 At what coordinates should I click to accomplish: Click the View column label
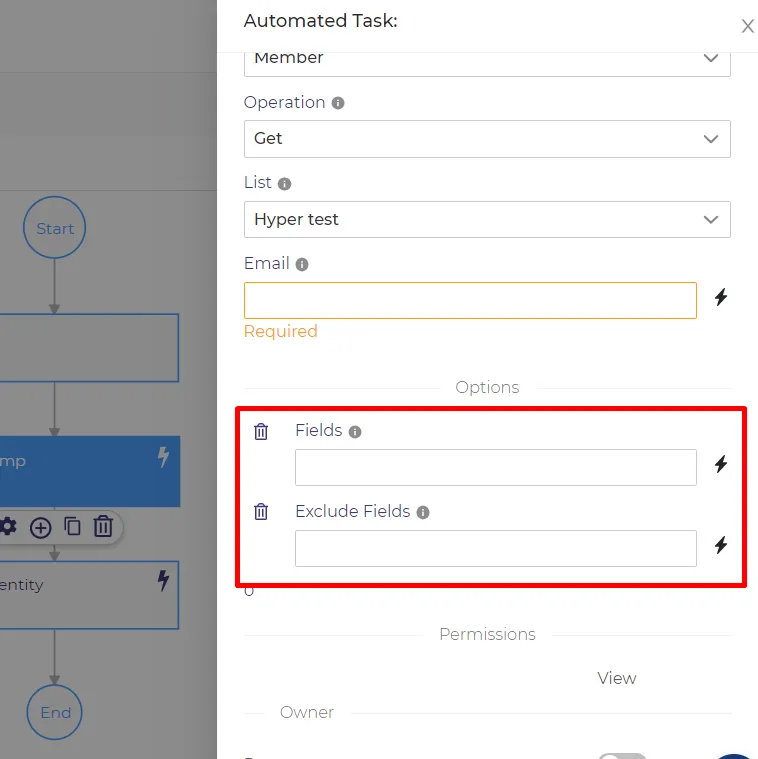tap(617, 678)
